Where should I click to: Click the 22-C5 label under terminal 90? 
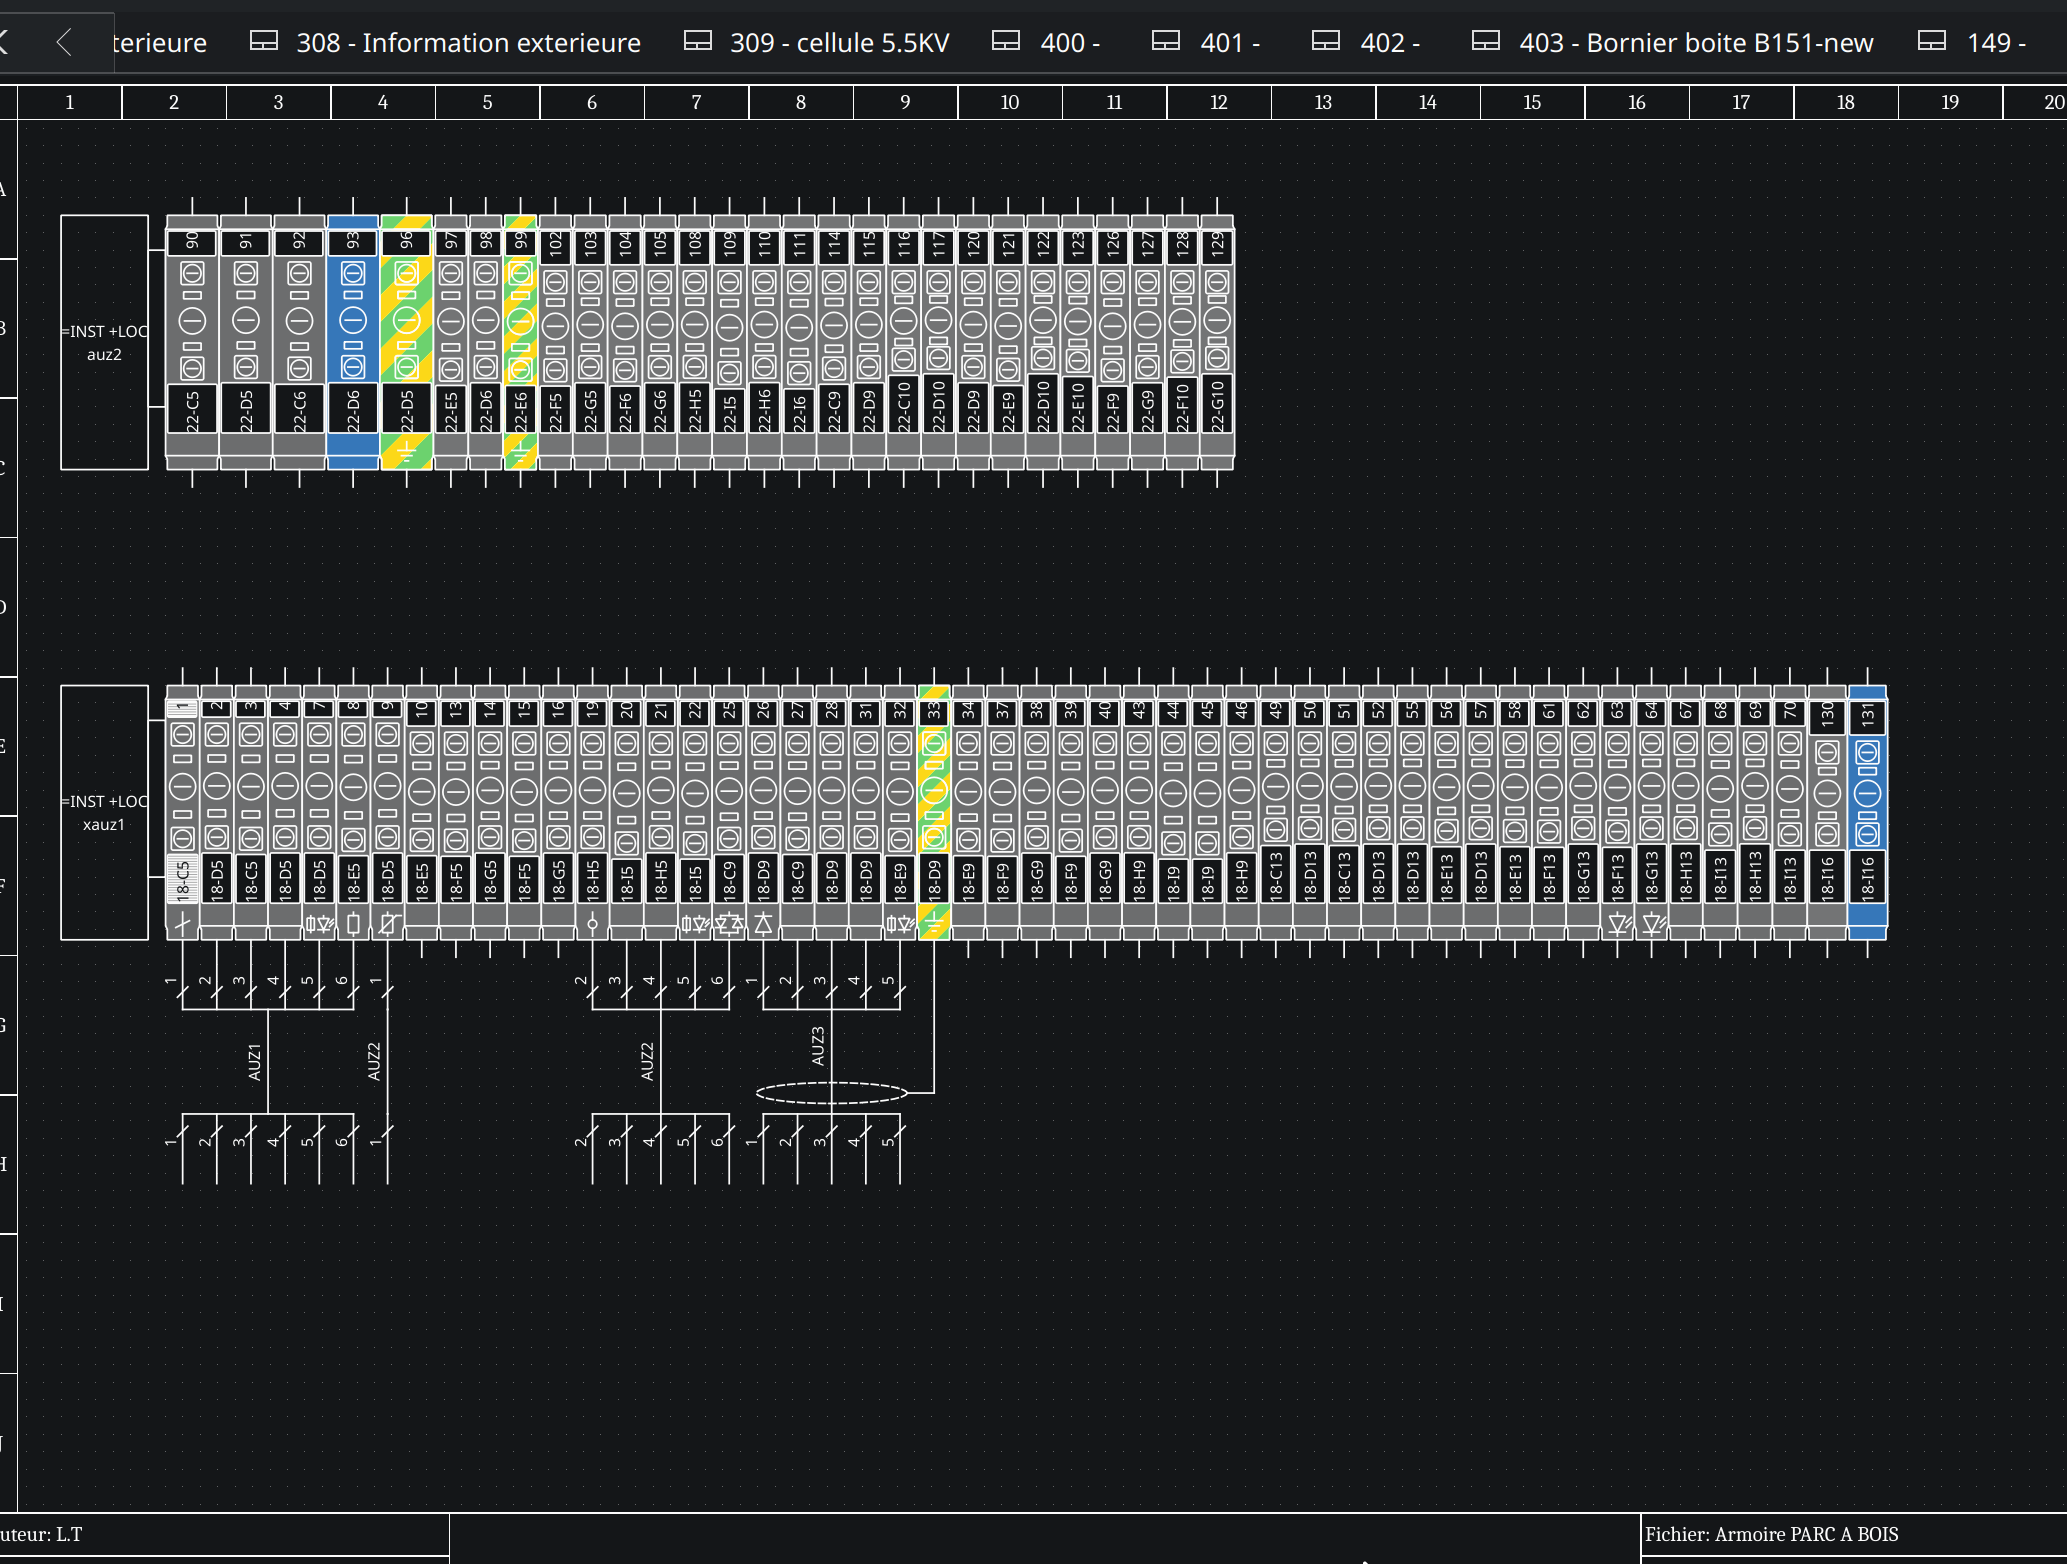tap(192, 410)
